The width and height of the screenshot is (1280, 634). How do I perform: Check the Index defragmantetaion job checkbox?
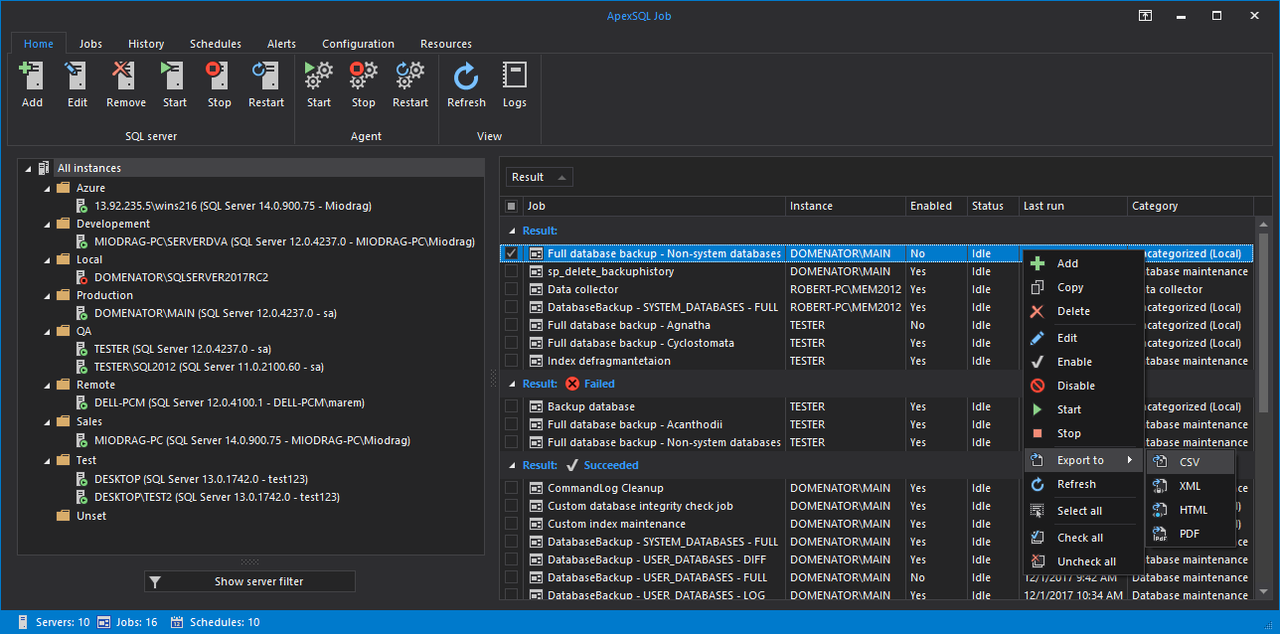[512, 361]
